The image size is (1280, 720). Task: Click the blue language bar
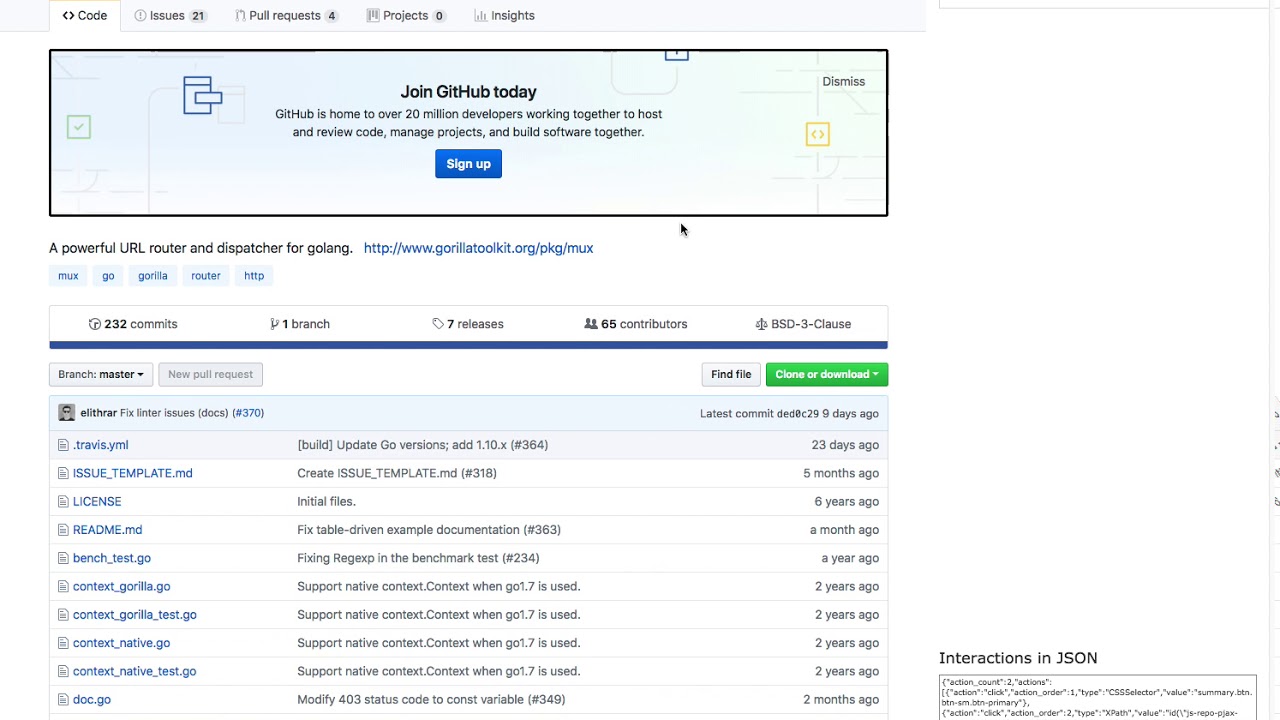(468, 345)
